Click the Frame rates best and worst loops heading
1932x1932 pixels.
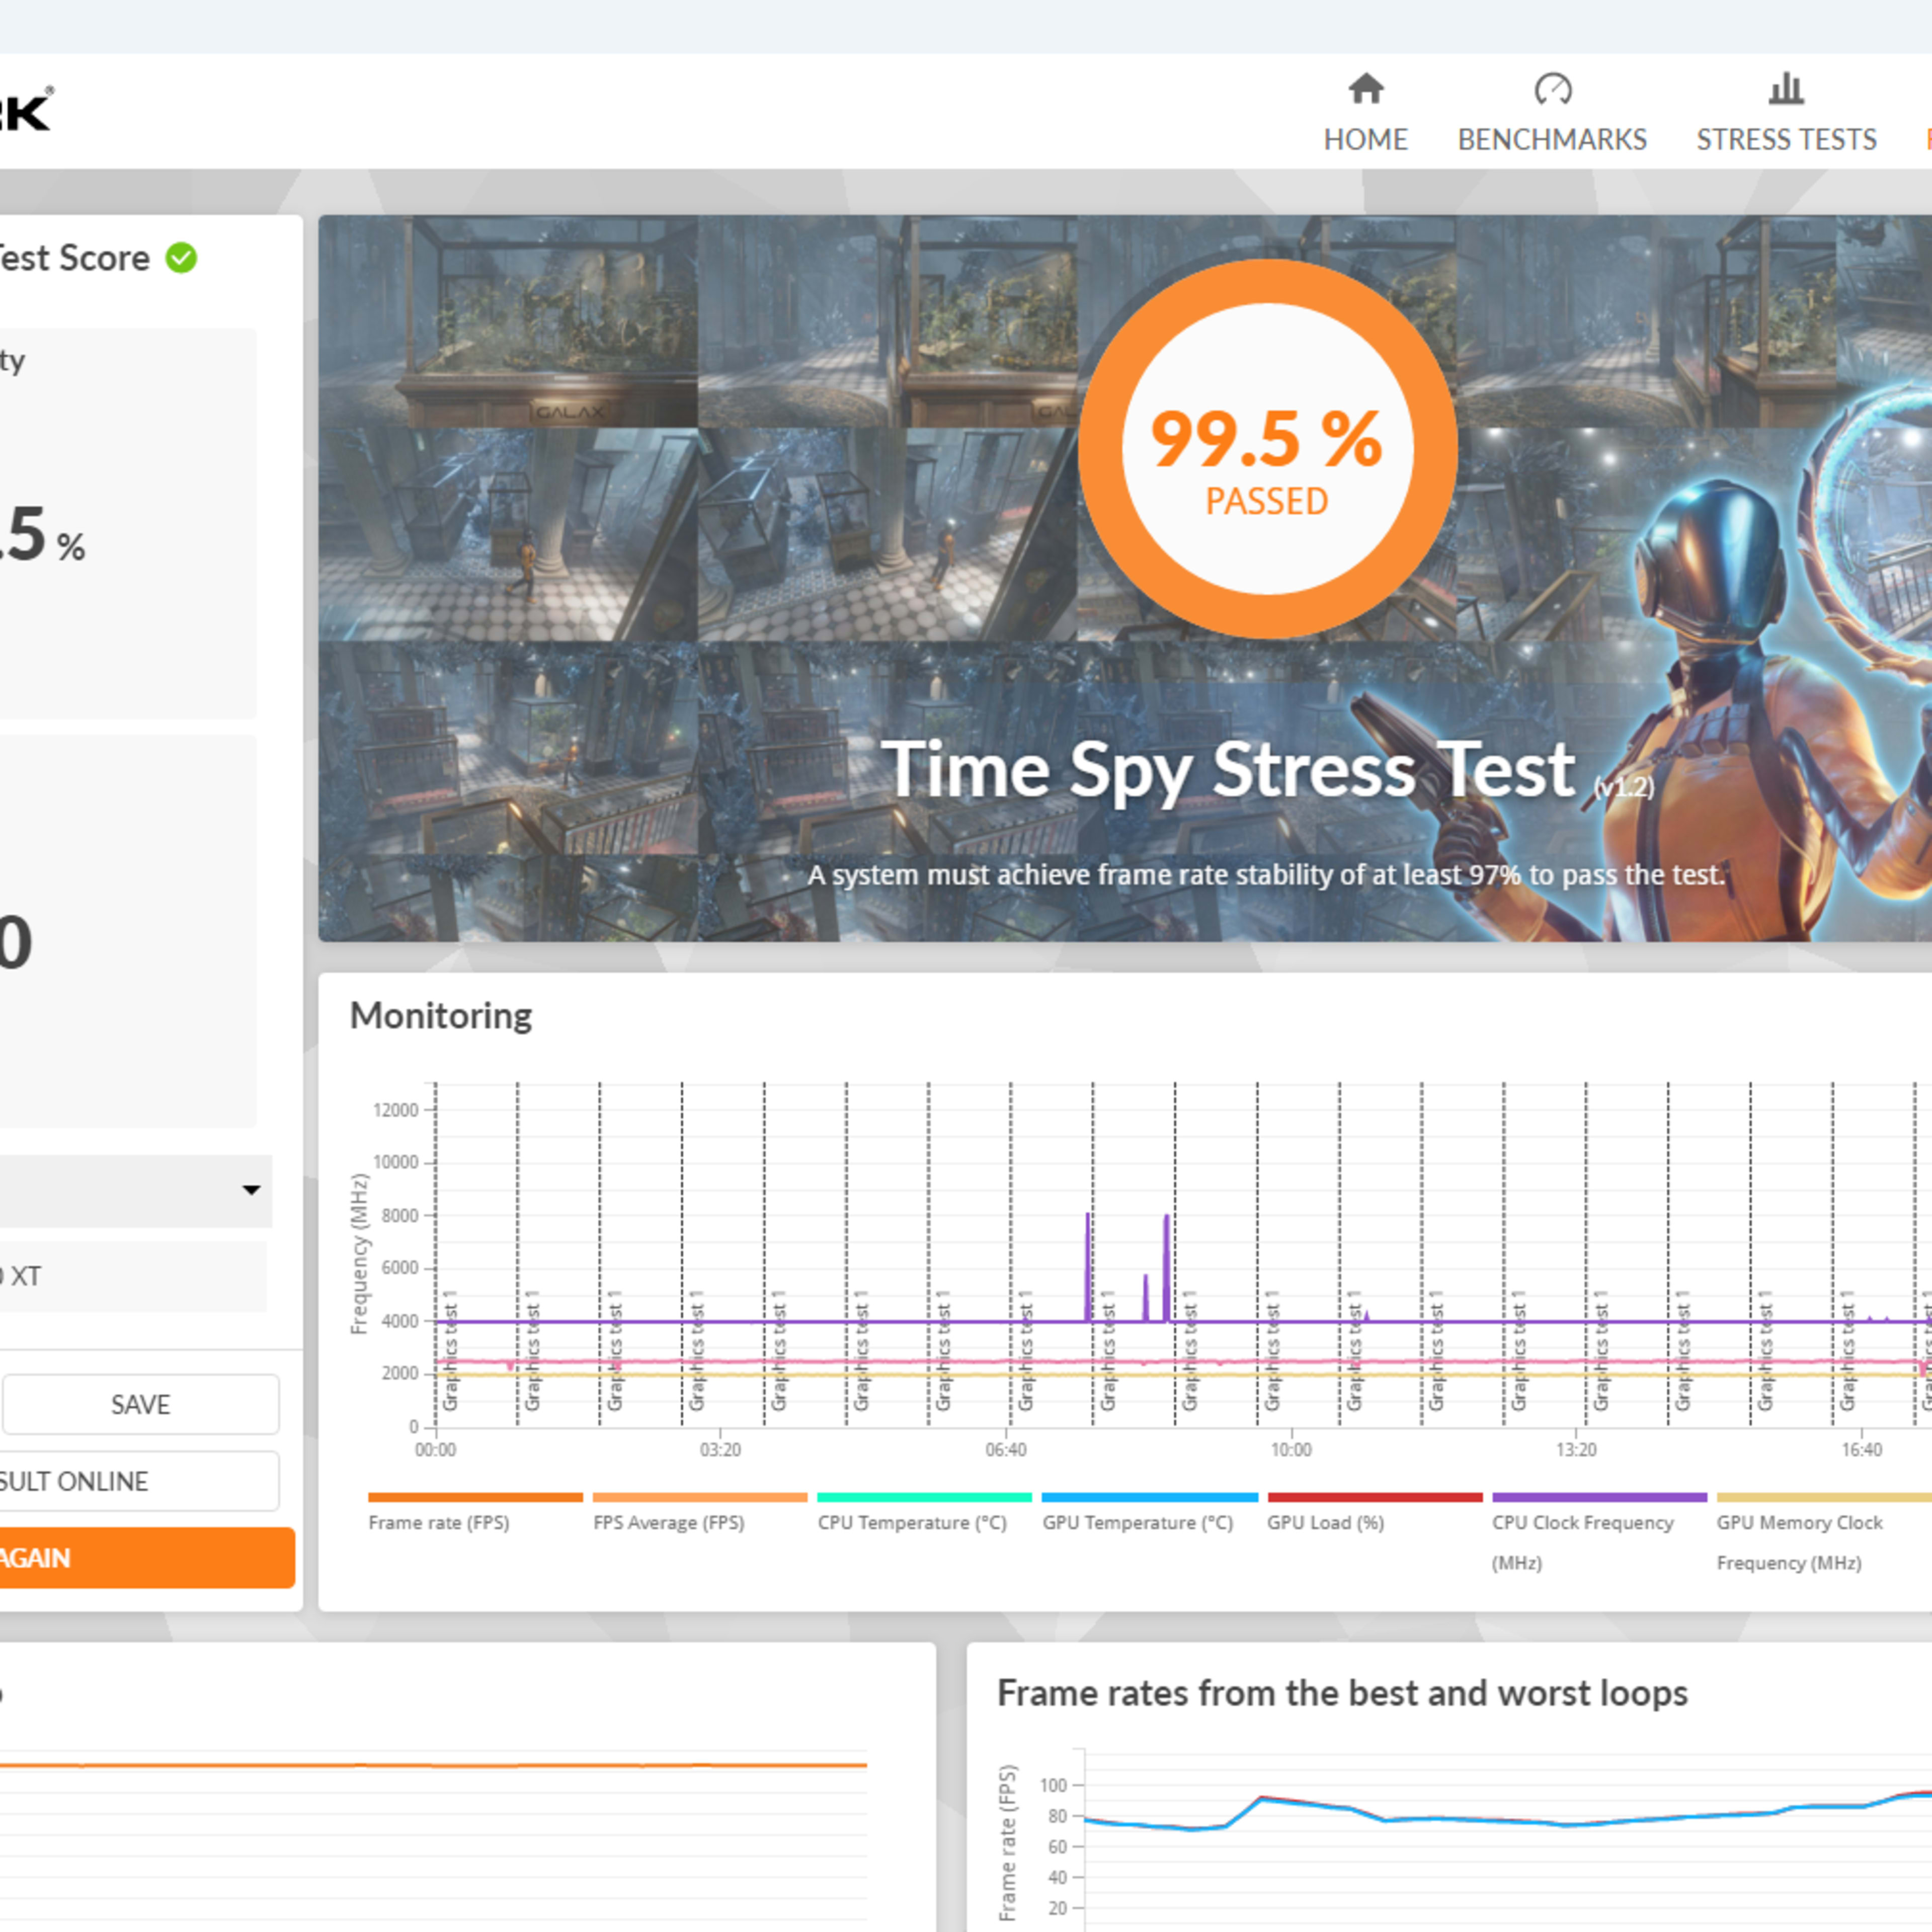[1342, 1693]
